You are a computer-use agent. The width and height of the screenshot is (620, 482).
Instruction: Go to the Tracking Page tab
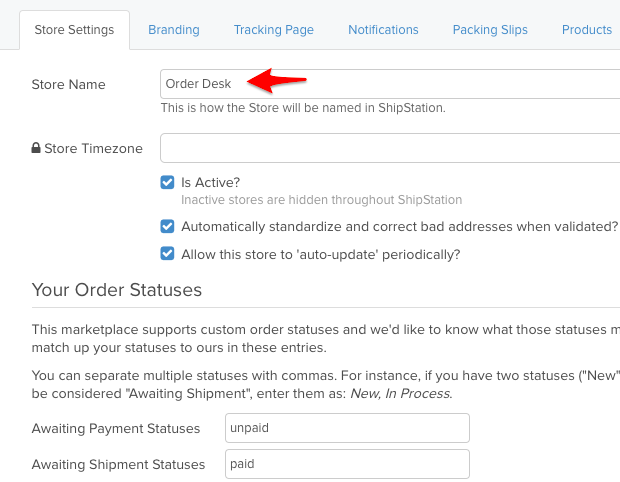point(274,30)
